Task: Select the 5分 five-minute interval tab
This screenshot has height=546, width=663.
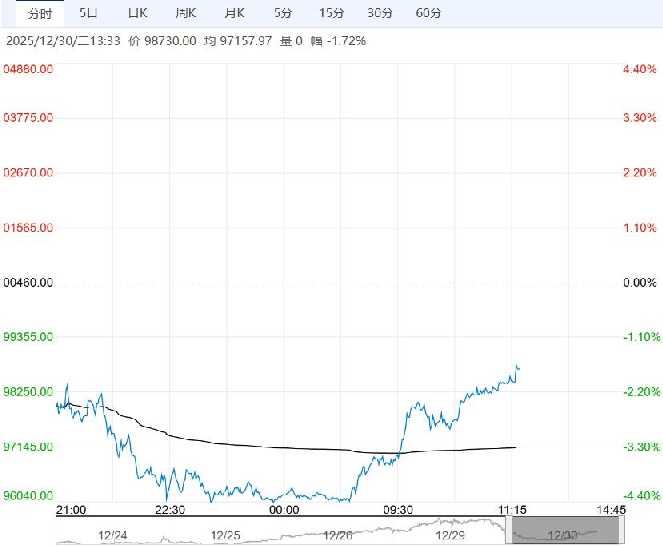Action: (x=283, y=13)
